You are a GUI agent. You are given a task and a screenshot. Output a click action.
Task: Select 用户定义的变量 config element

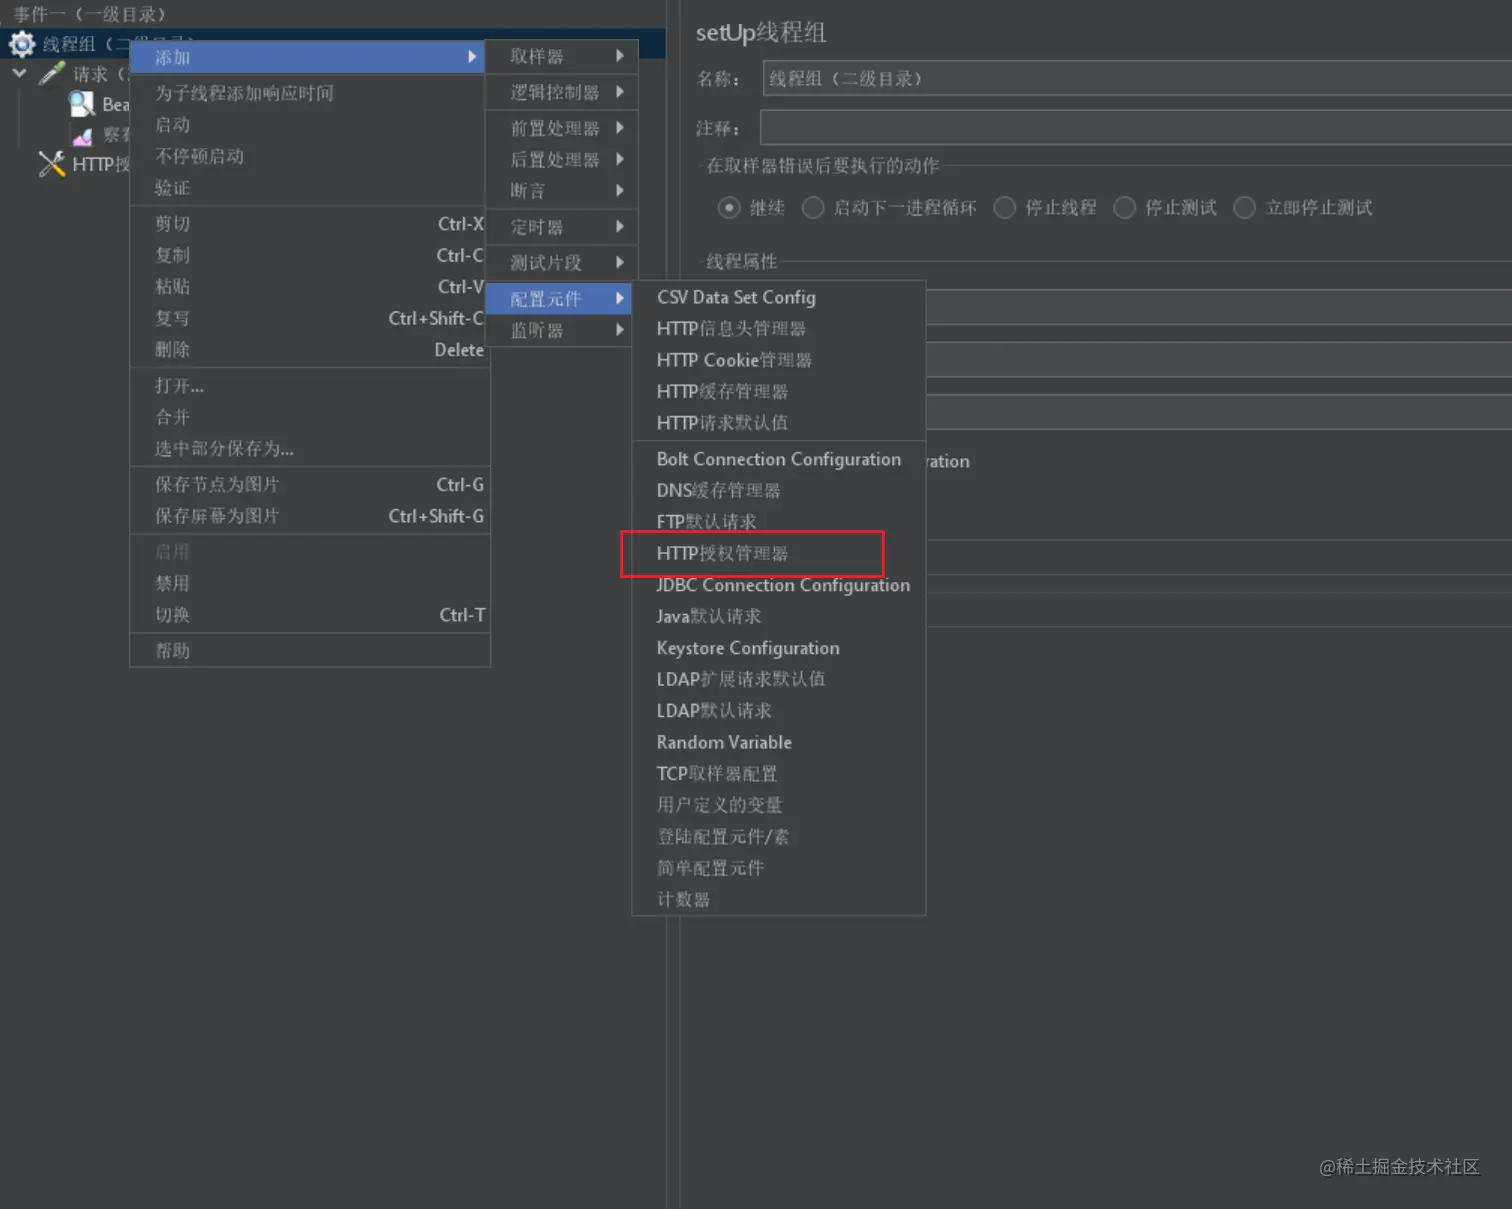tap(779, 805)
